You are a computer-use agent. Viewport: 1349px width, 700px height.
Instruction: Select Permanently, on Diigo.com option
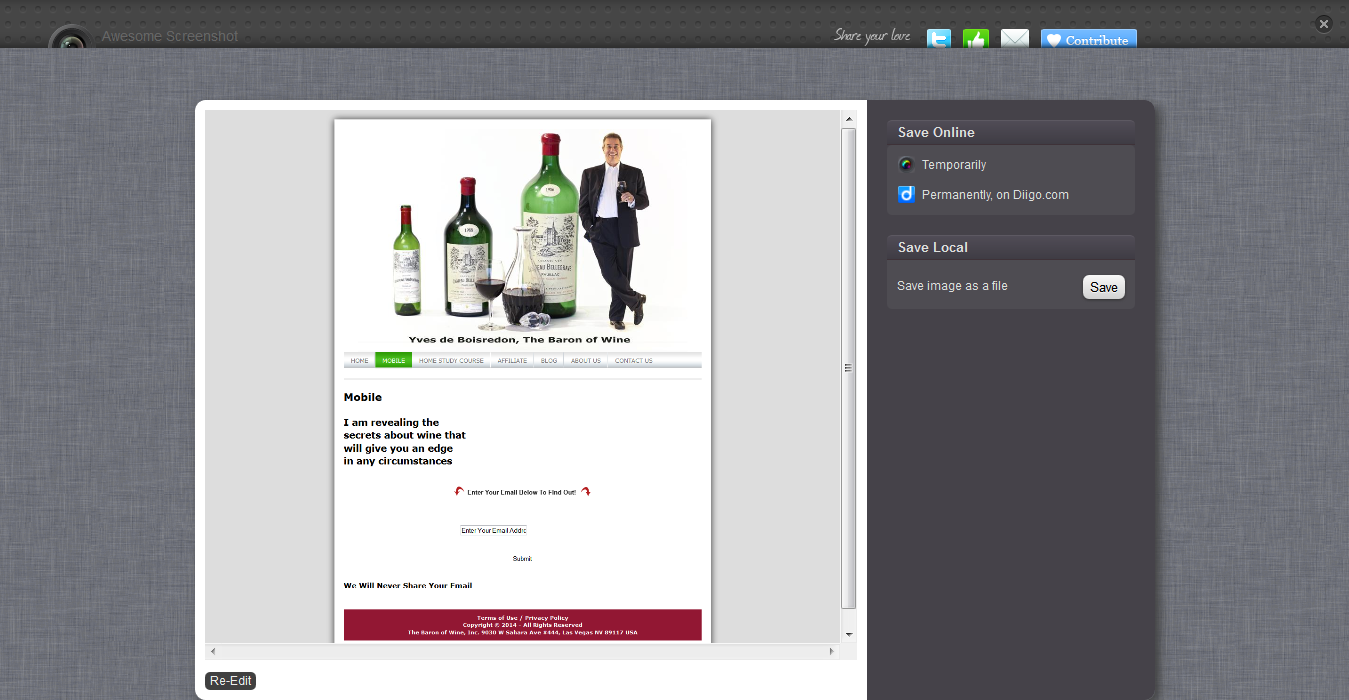click(x=995, y=195)
